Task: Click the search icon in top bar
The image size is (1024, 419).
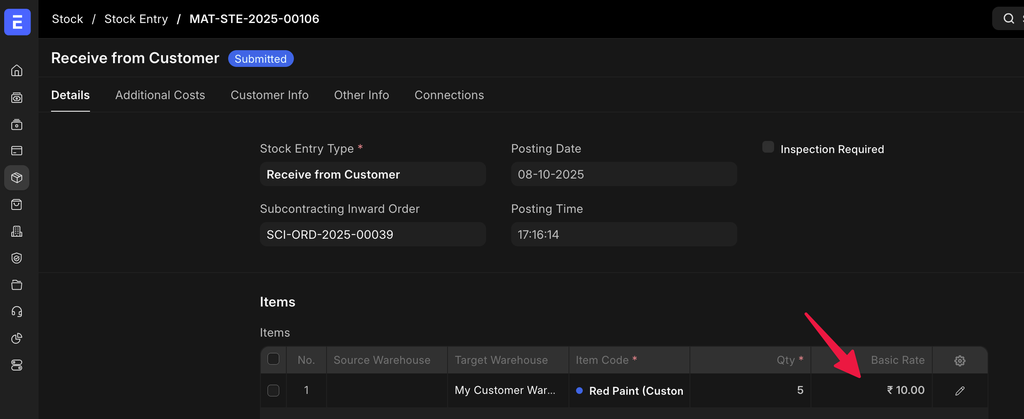Action: point(1007,19)
